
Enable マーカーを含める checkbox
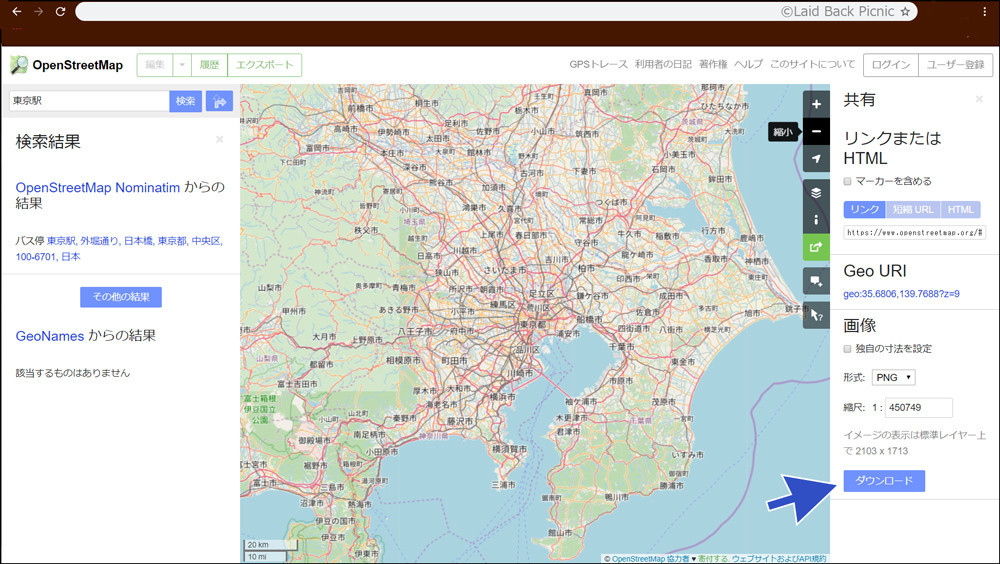(848, 181)
